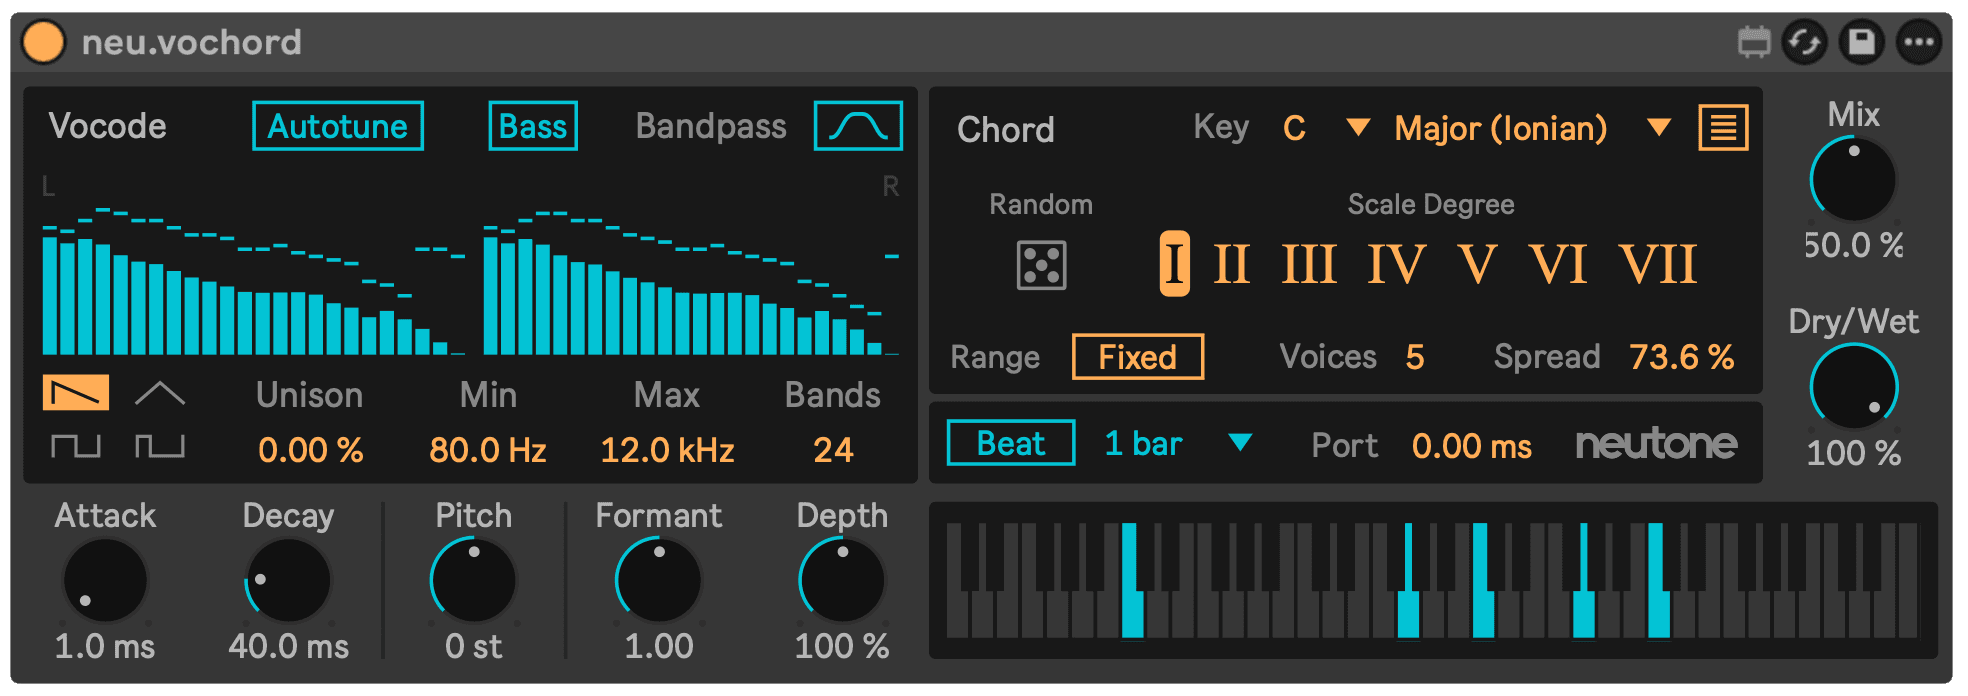Open the 1 bar beat length dropdown
Screen dimensions: 1968x696
pyautogui.click(x=1239, y=442)
